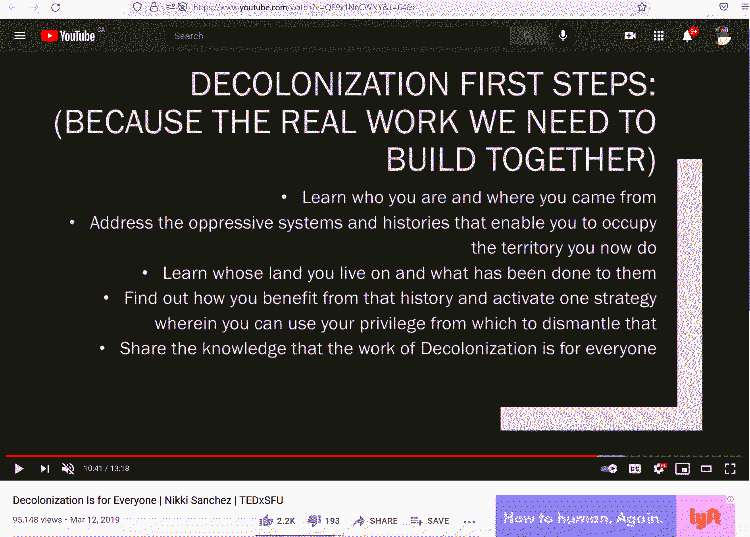This screenshot has height=537, width=750.
Task: Open the user account avatar menu
Action: (x=722, y=36)
